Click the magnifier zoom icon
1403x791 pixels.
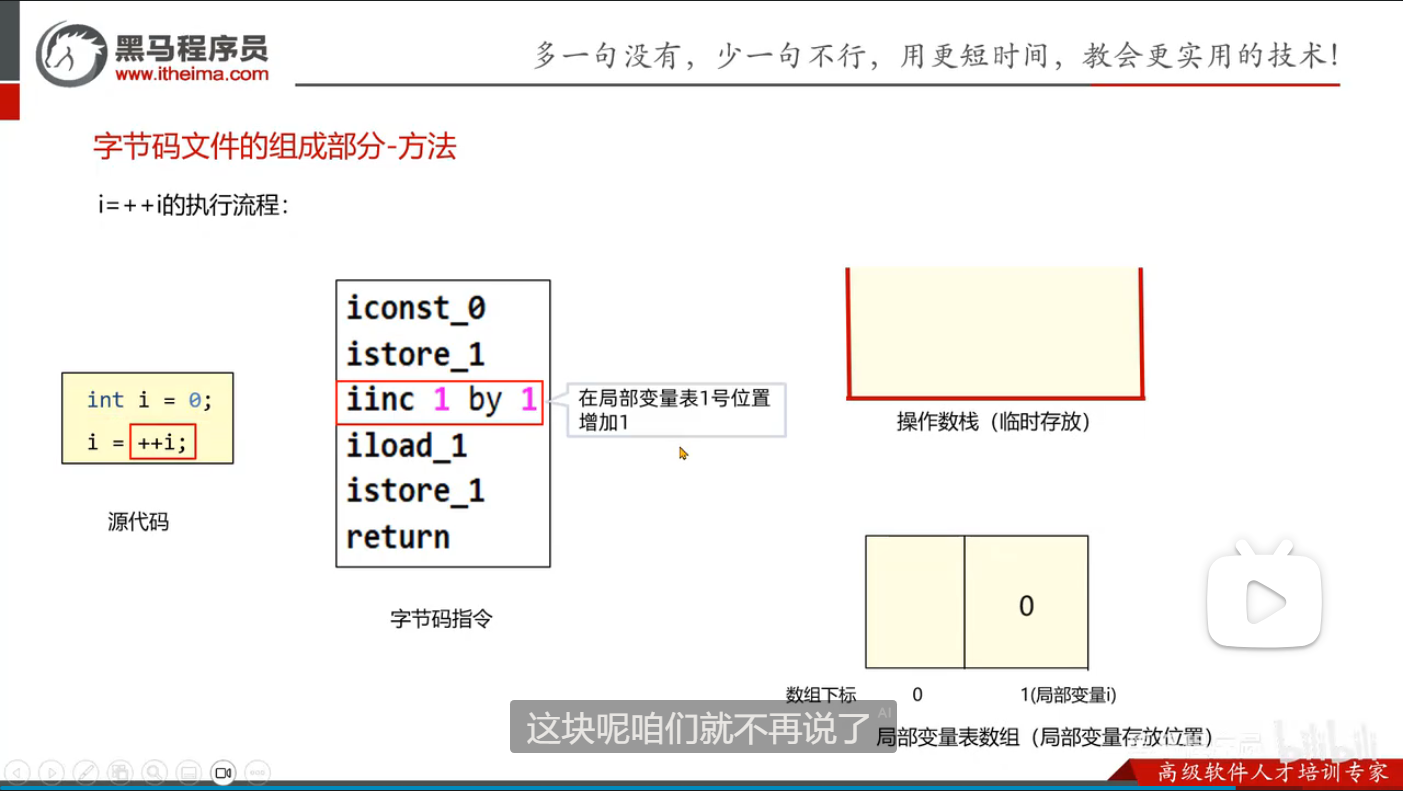coord(154,772)
